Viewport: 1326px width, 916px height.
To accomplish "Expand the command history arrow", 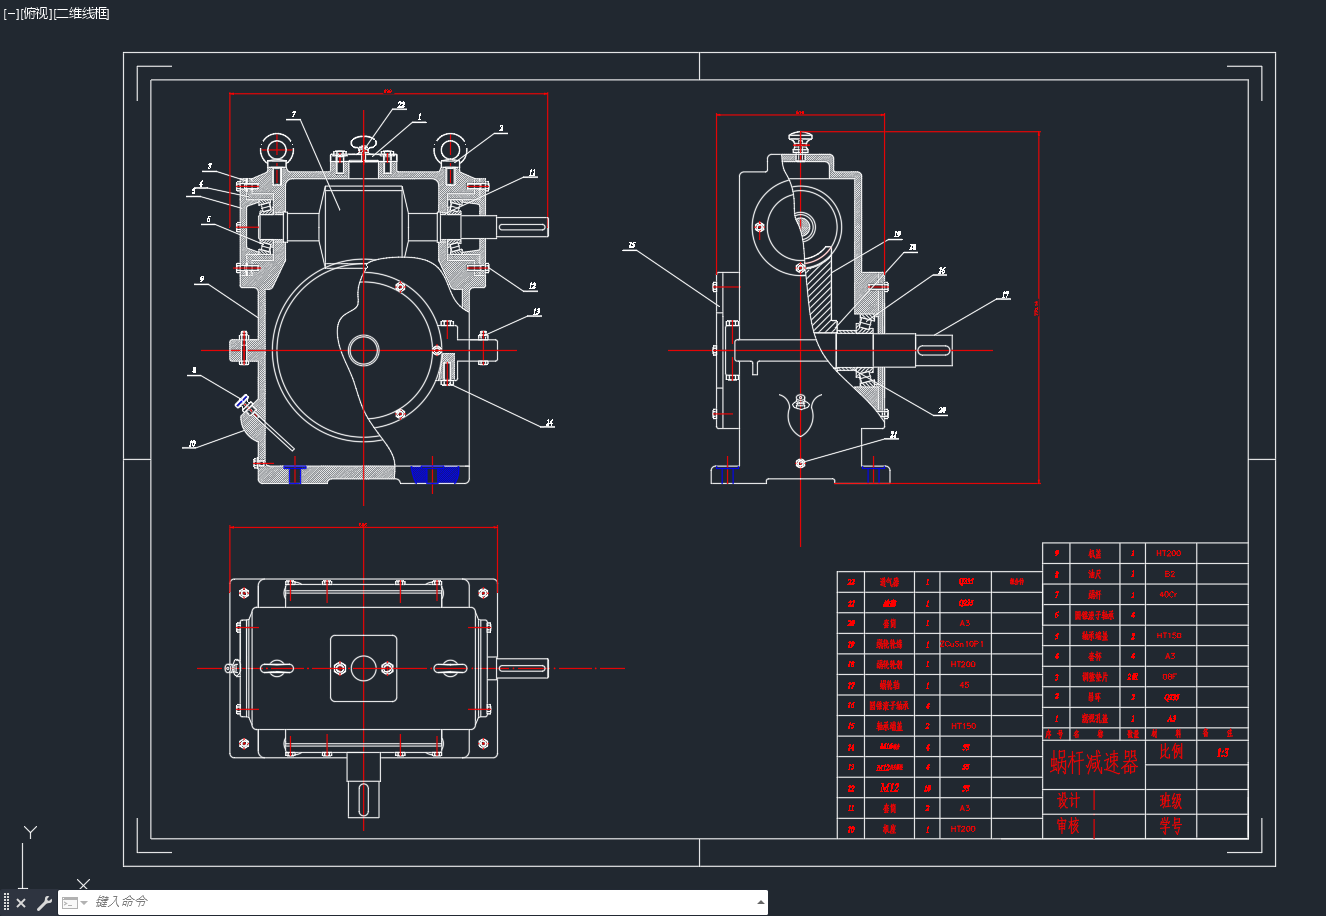I will 760,902.
